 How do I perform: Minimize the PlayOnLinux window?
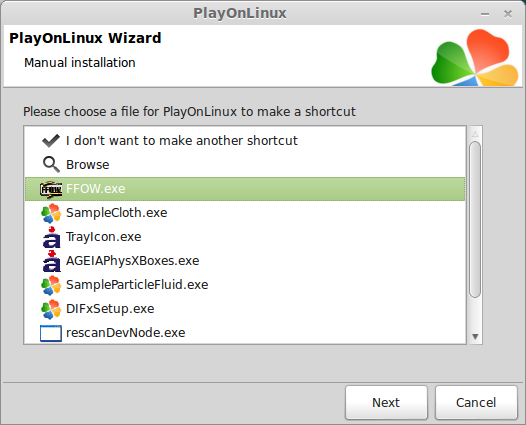485,14
